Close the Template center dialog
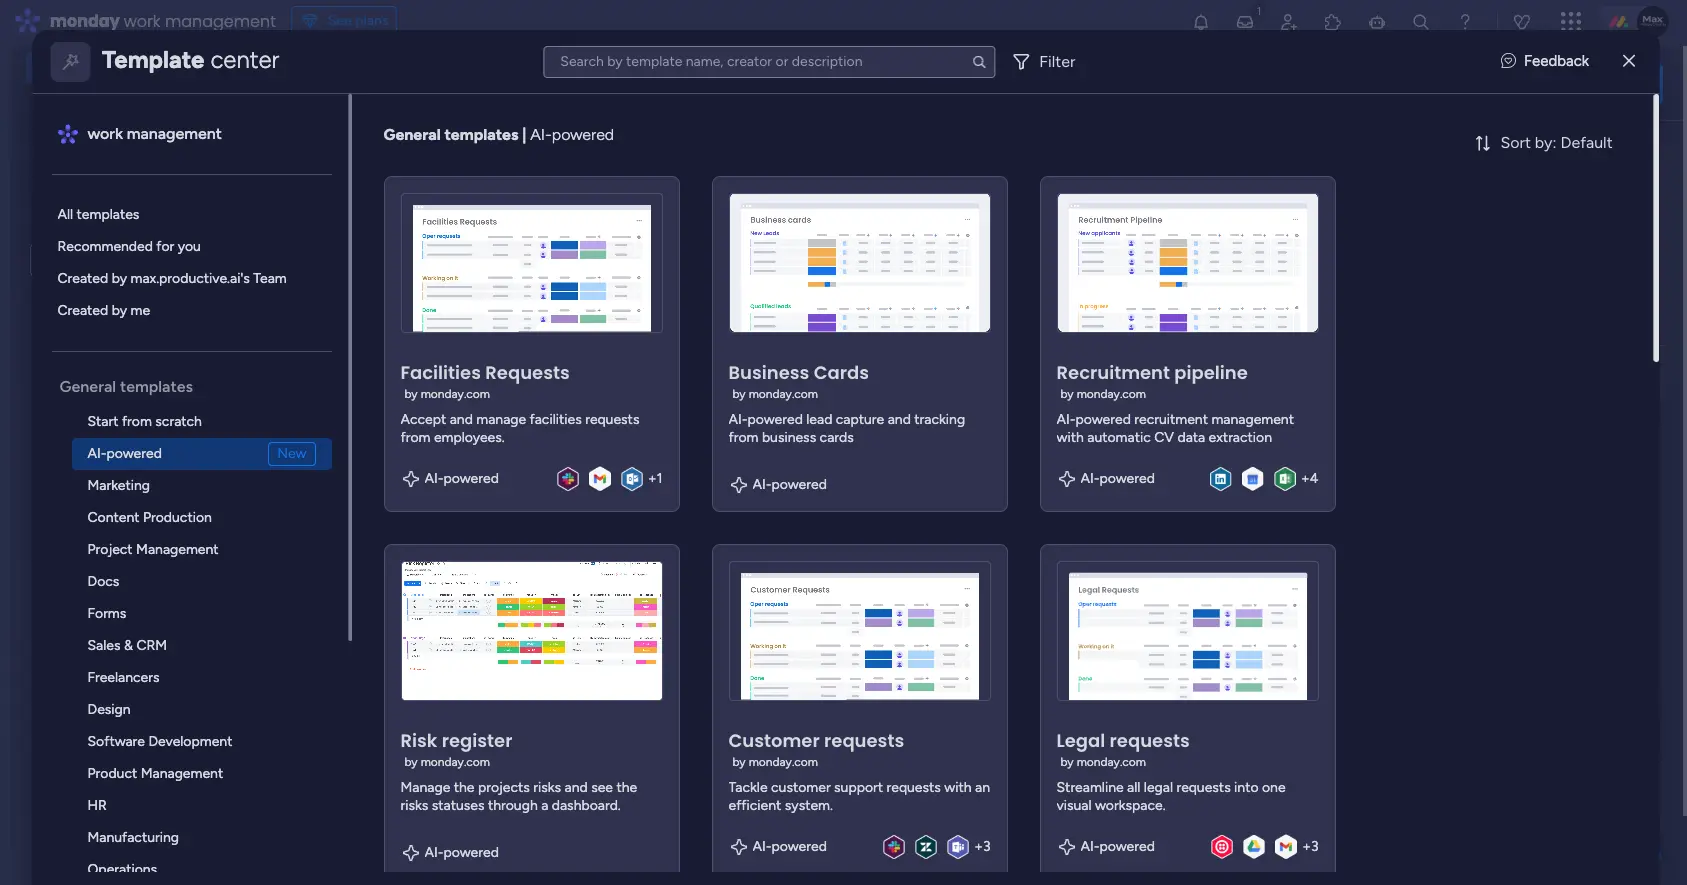This screenshot has height=885, width=1687. coord(1629,61)
